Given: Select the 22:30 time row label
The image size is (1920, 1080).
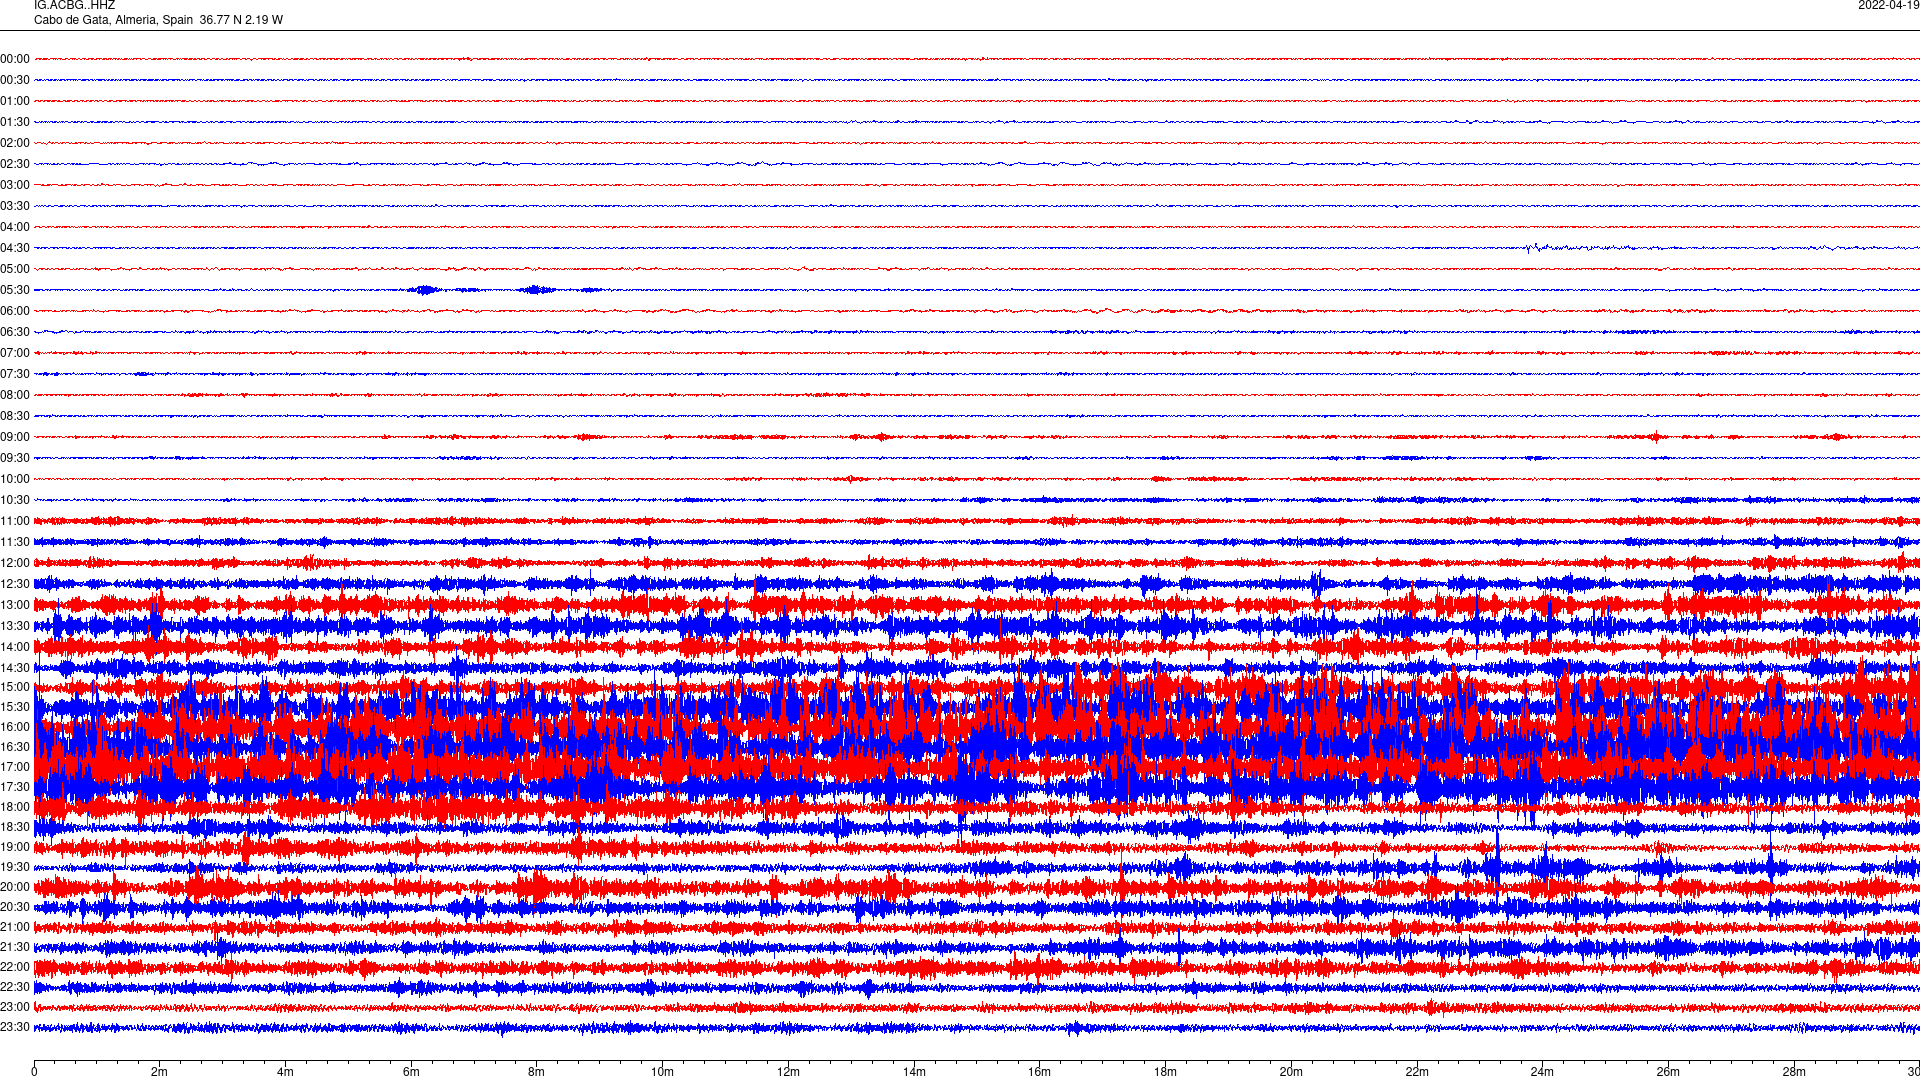Looking at the screenshot, I should coord(15,987).
